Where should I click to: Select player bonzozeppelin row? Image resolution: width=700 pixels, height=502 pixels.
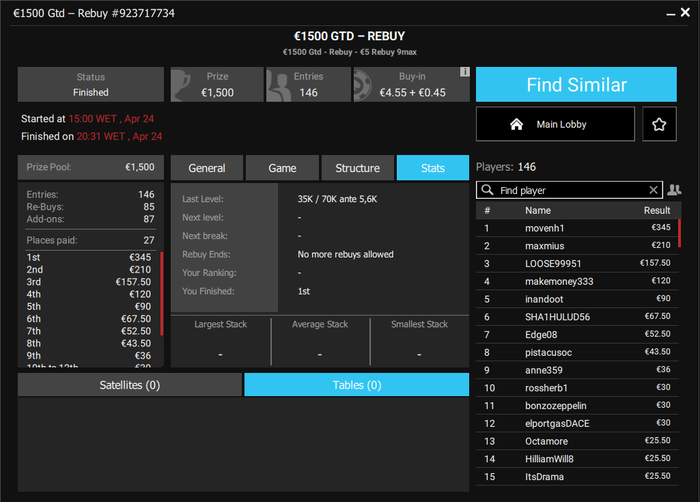(577, 406)
